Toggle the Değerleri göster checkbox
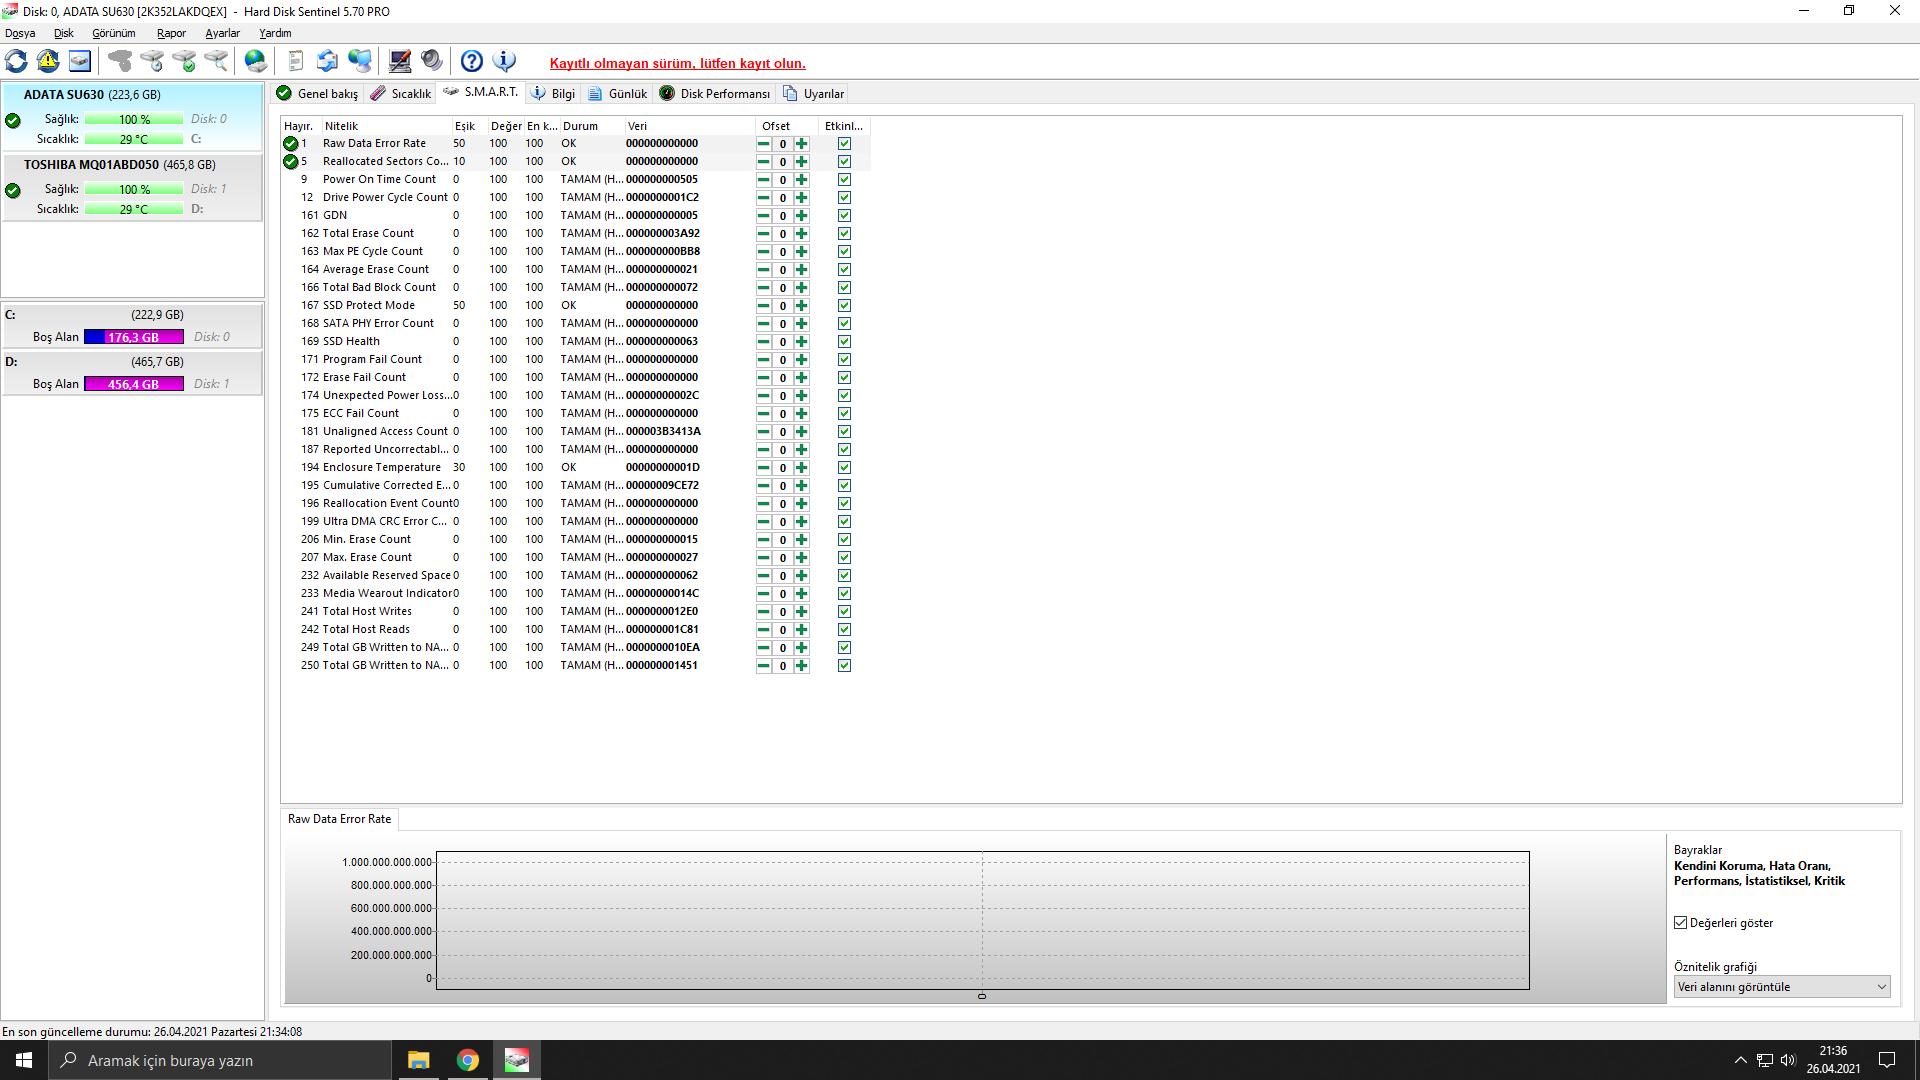This screenshot has width=1920, height=1080. (x=1681, y=923)
